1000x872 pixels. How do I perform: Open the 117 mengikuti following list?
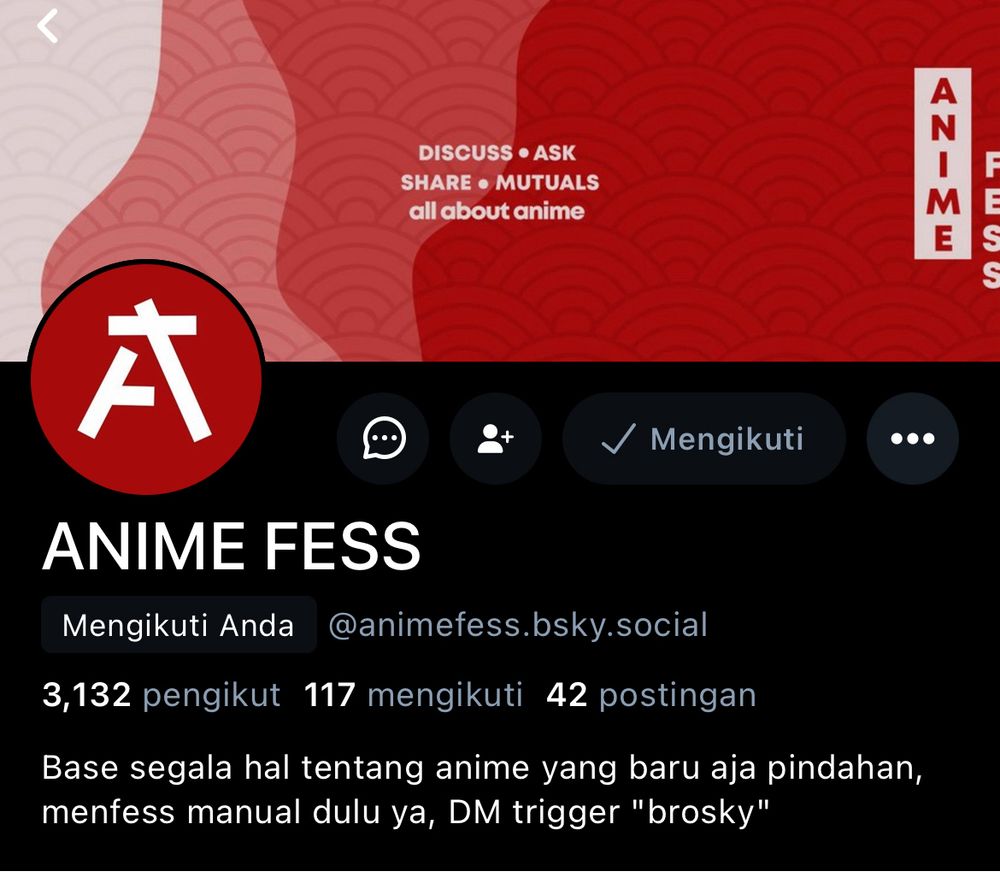[413, 695]
